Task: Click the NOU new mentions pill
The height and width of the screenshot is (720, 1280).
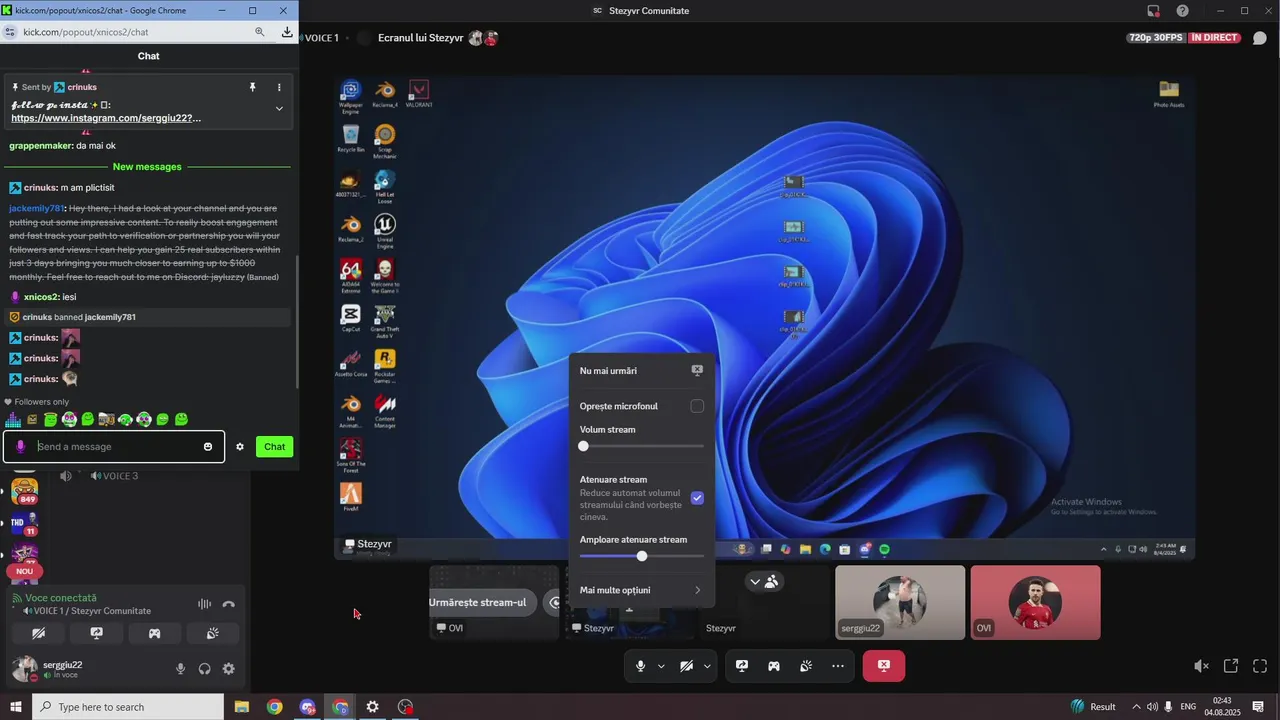Action: [25, 572]
